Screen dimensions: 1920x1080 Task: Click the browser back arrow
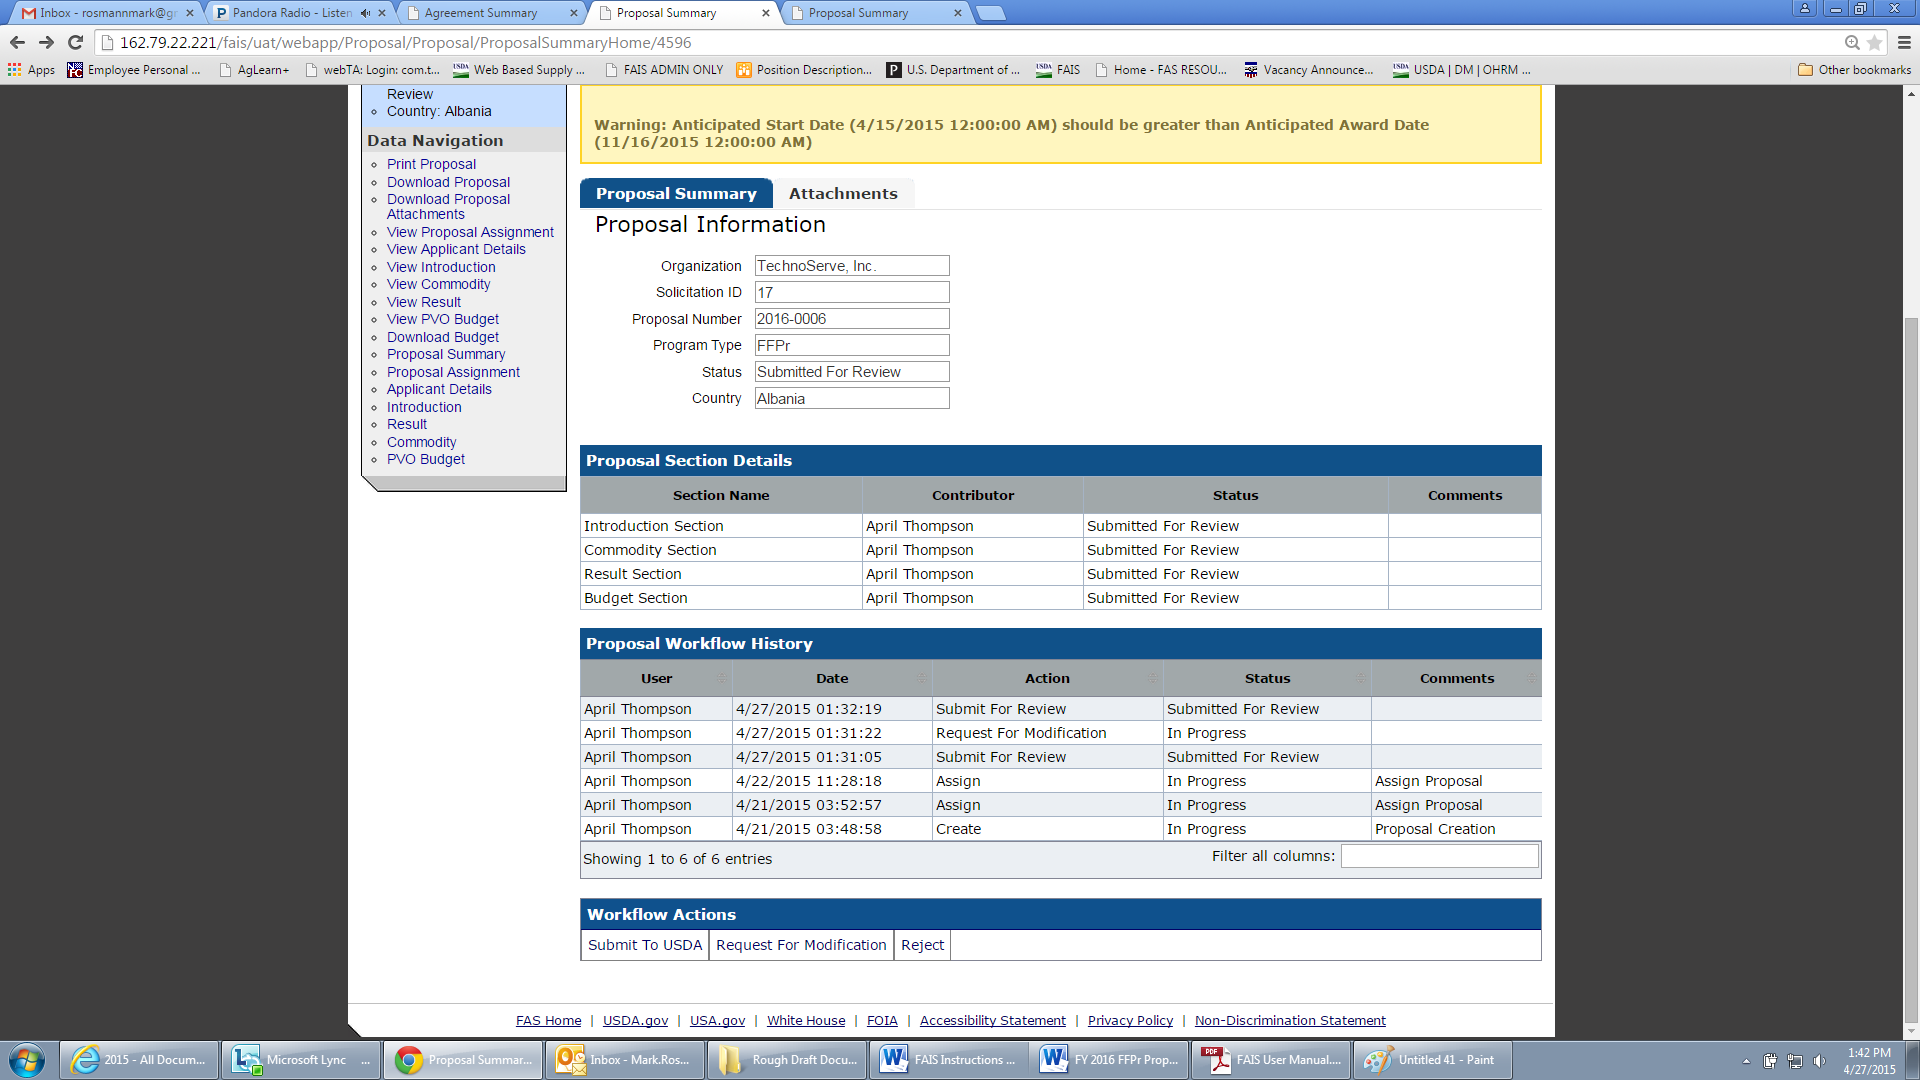click(x=17, y=42)
